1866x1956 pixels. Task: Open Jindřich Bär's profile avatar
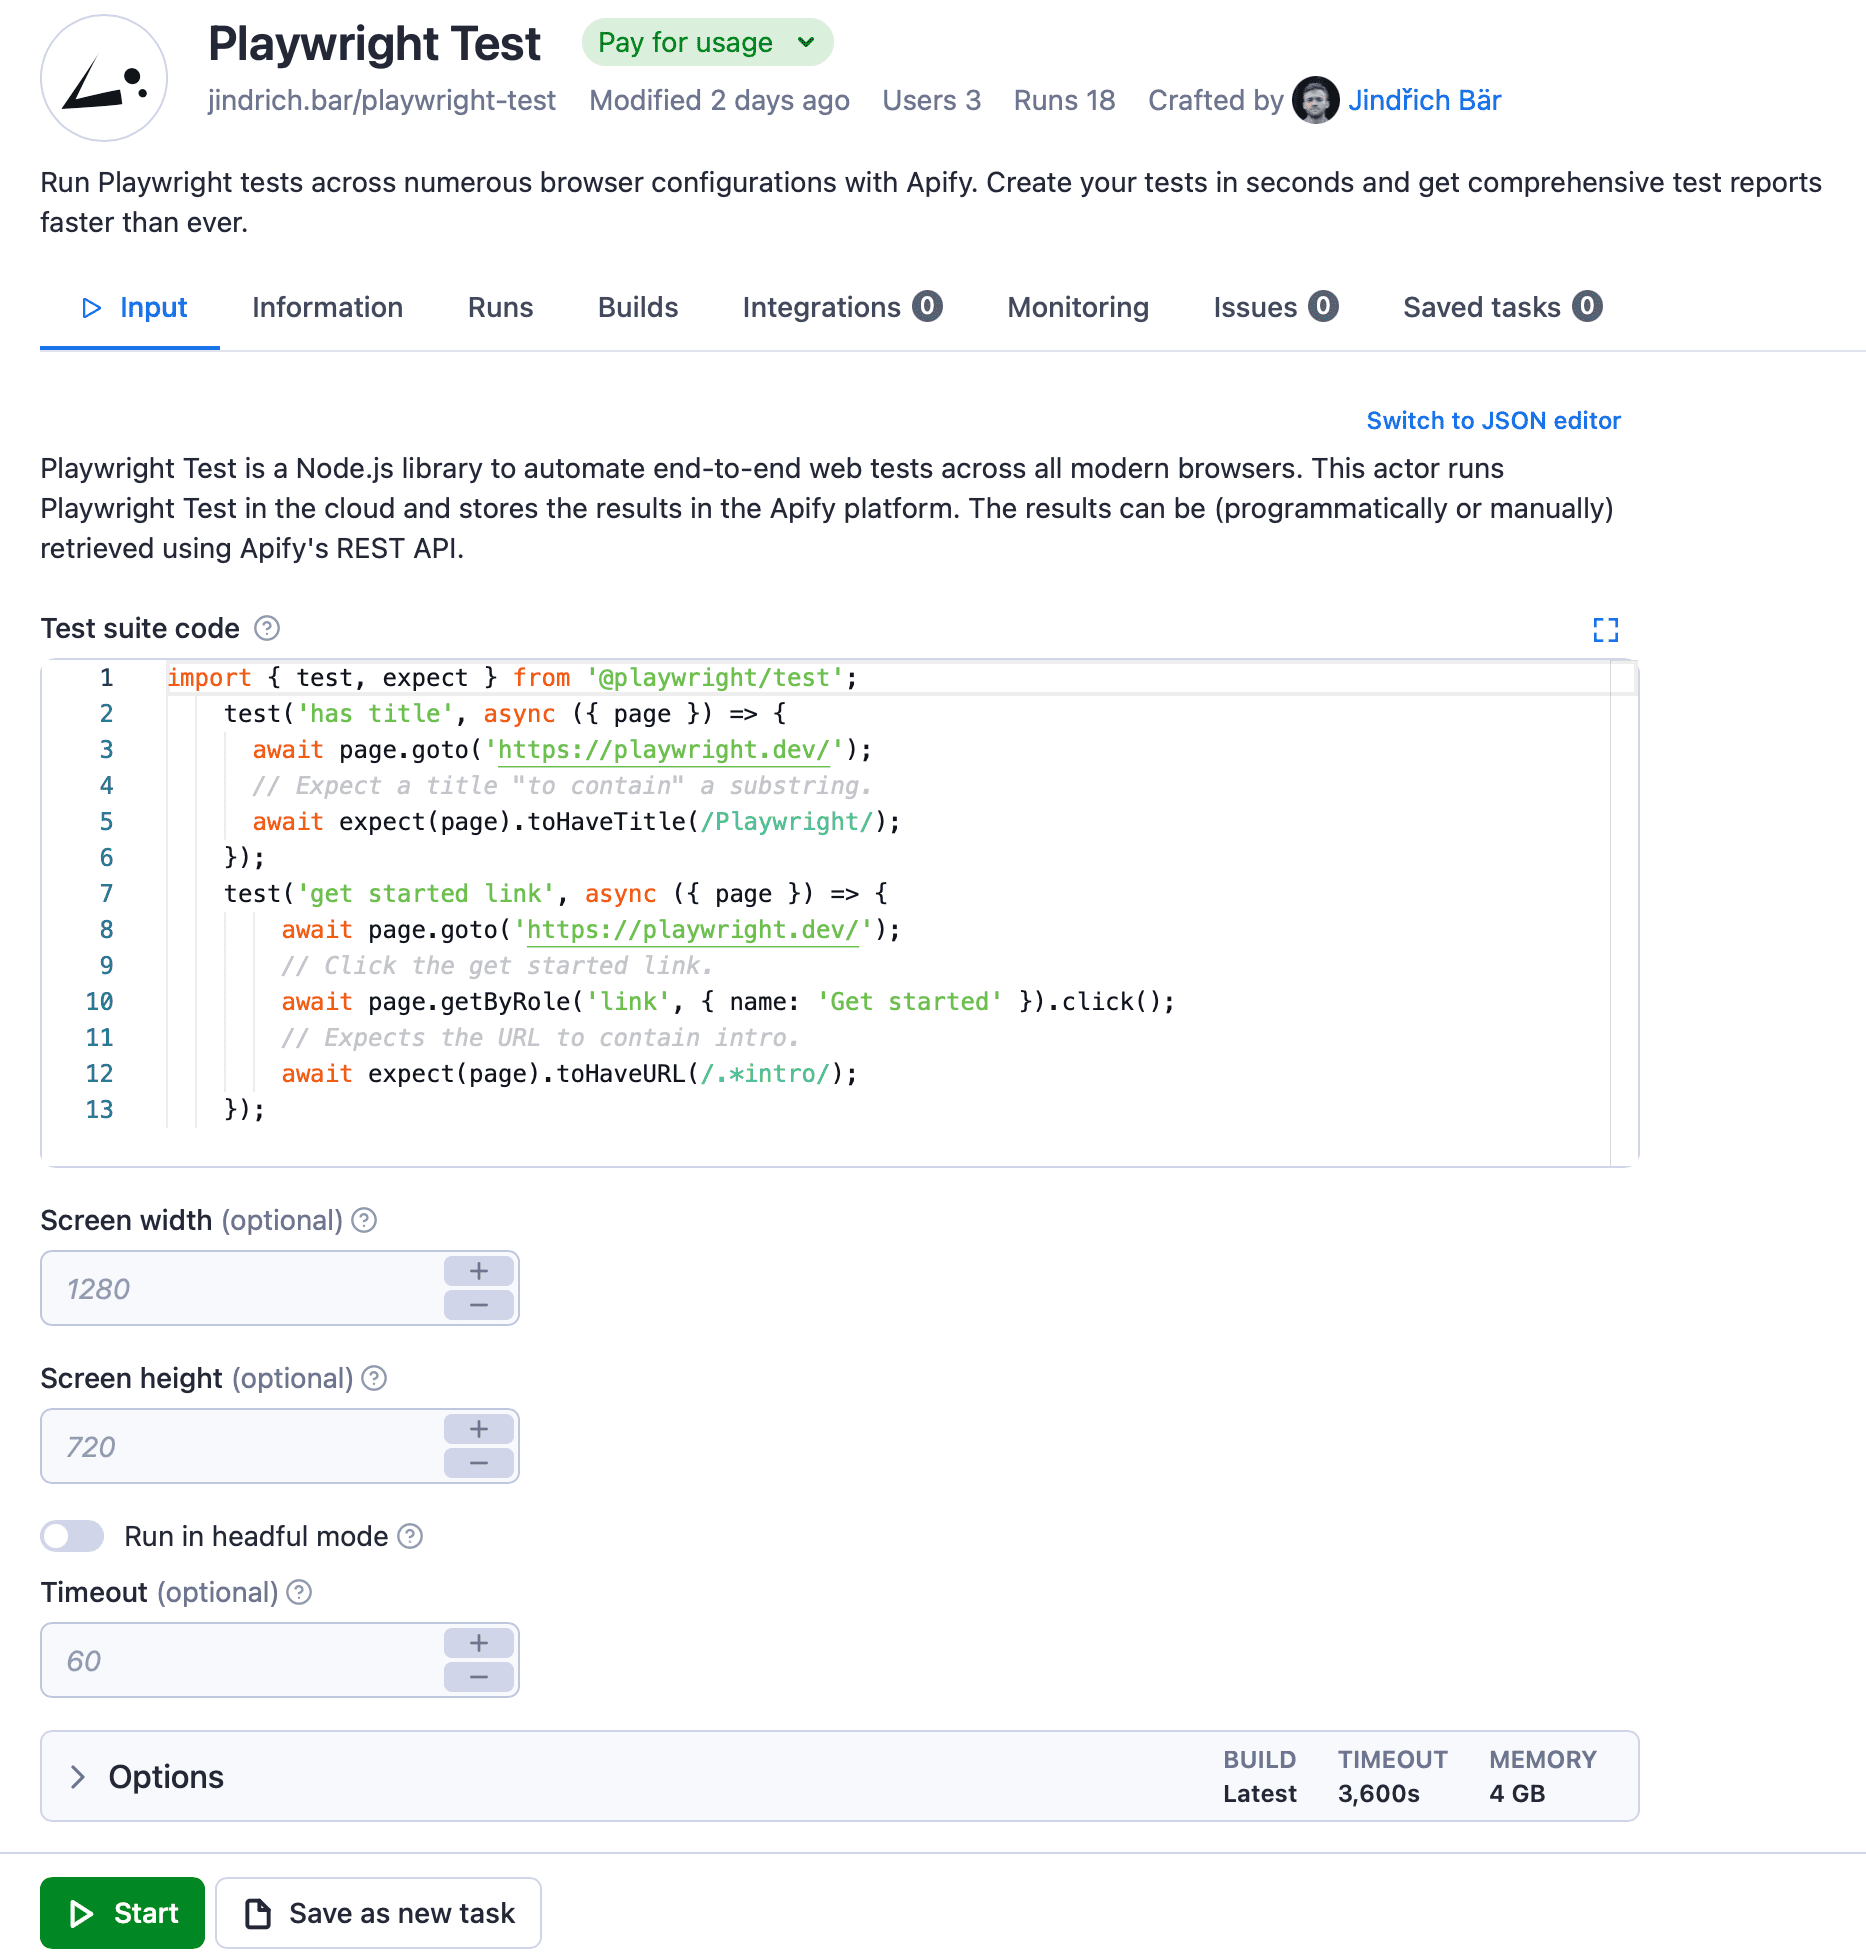pyautogui.click(x=1315, y=100)
